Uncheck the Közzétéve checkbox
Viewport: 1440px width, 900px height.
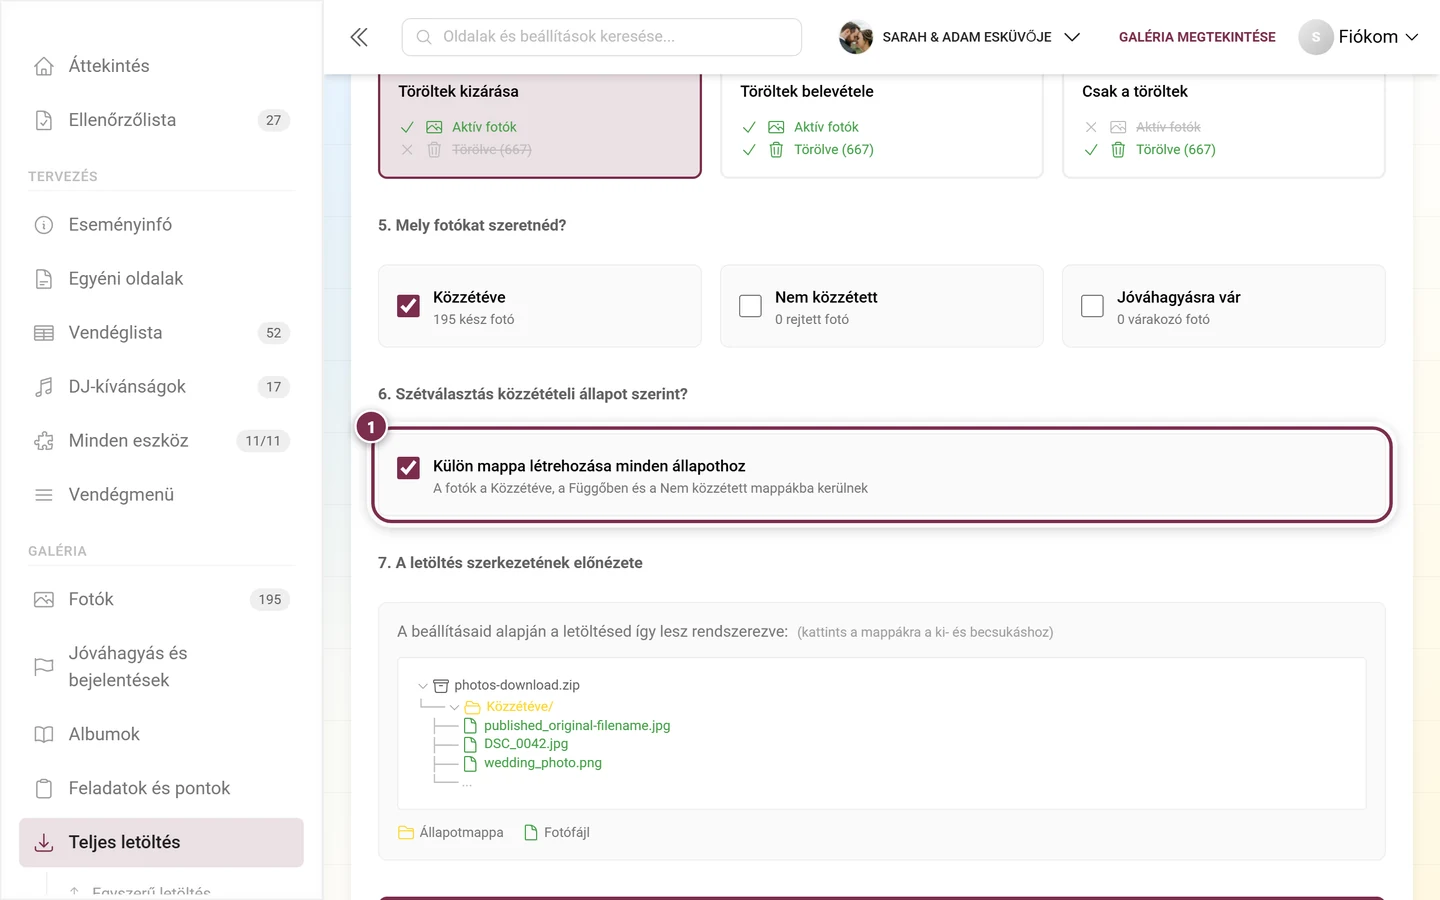(x=408, y=306)
